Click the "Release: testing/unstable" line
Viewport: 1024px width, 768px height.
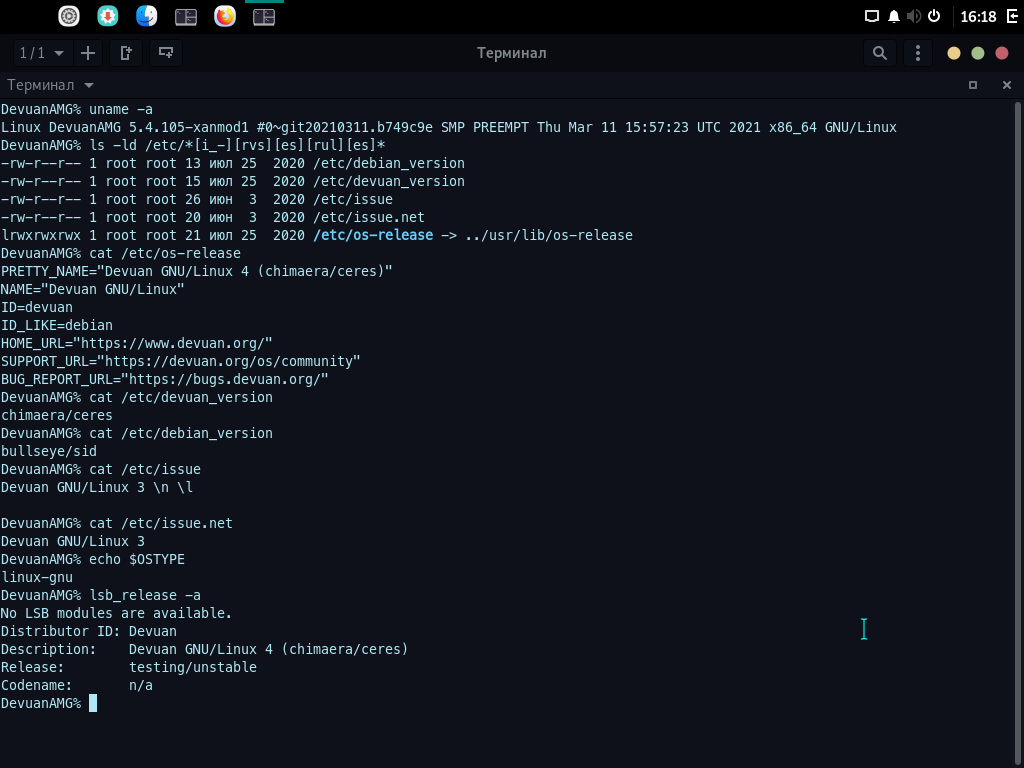(129, 667)
